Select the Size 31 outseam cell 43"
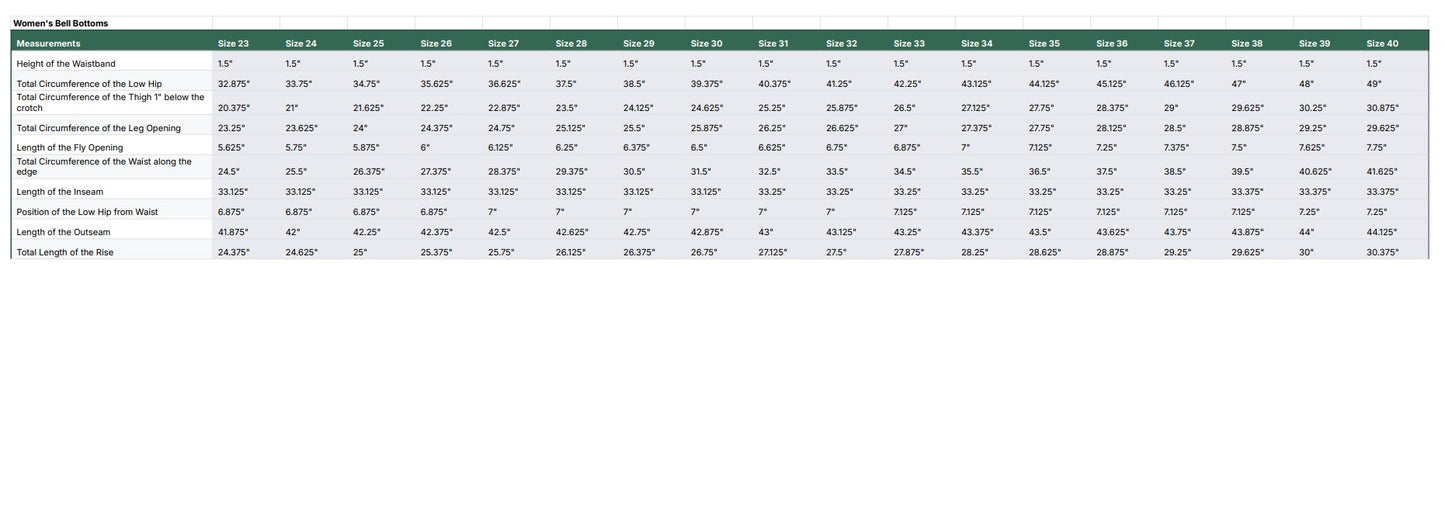The image size is (1445, 506). (x=766, y=232)
